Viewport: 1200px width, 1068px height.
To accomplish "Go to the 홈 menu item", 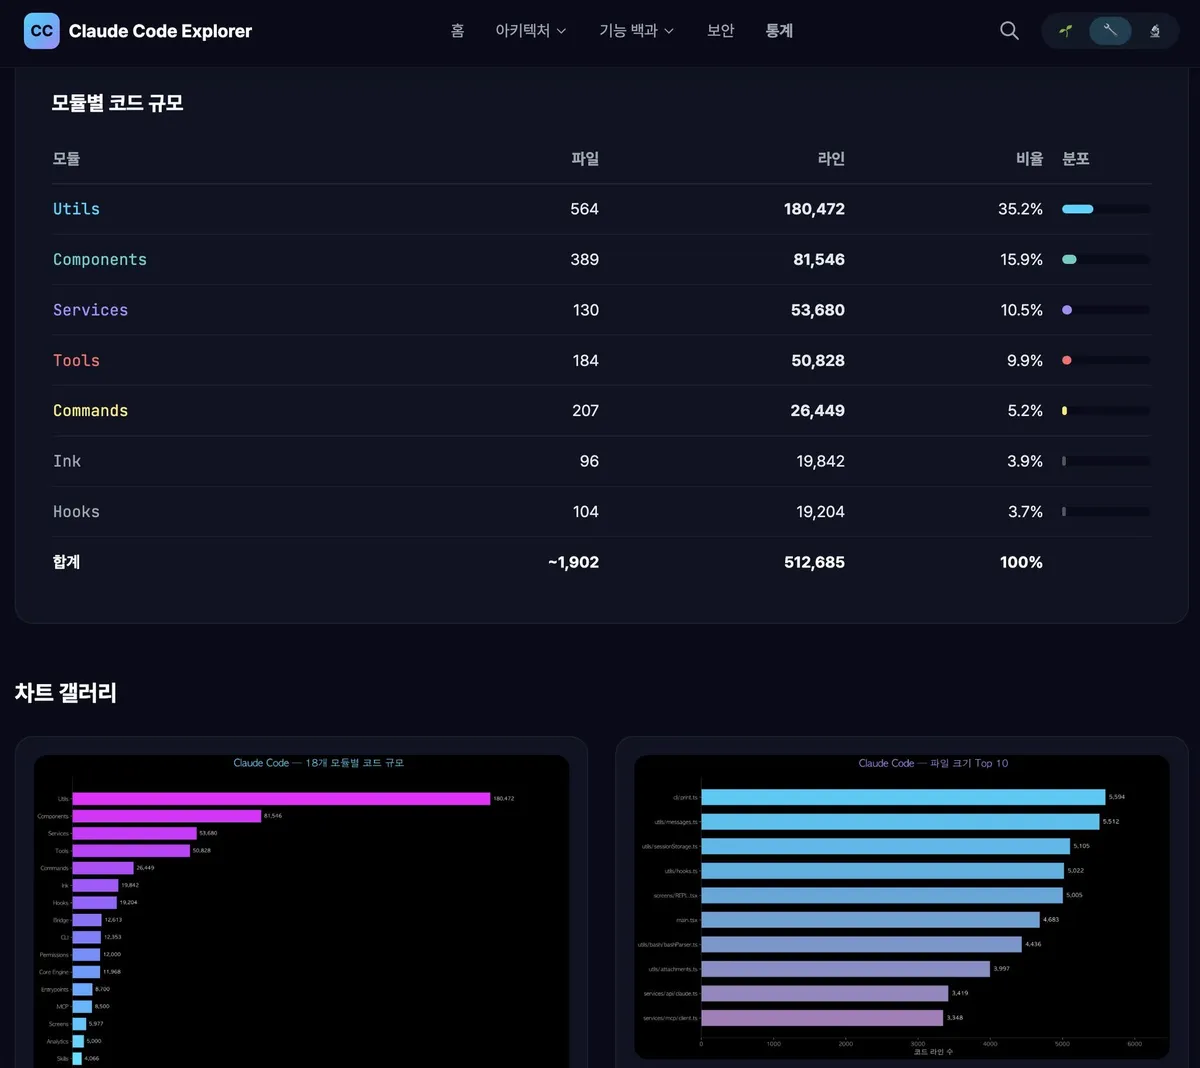I will (457, 31).
